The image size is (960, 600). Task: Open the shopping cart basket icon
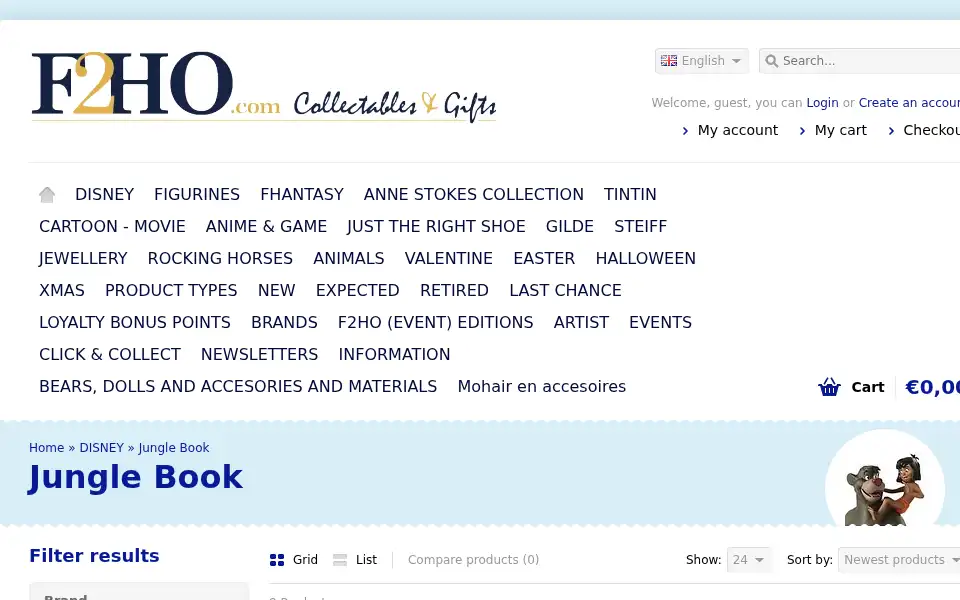tap(829, 387)
